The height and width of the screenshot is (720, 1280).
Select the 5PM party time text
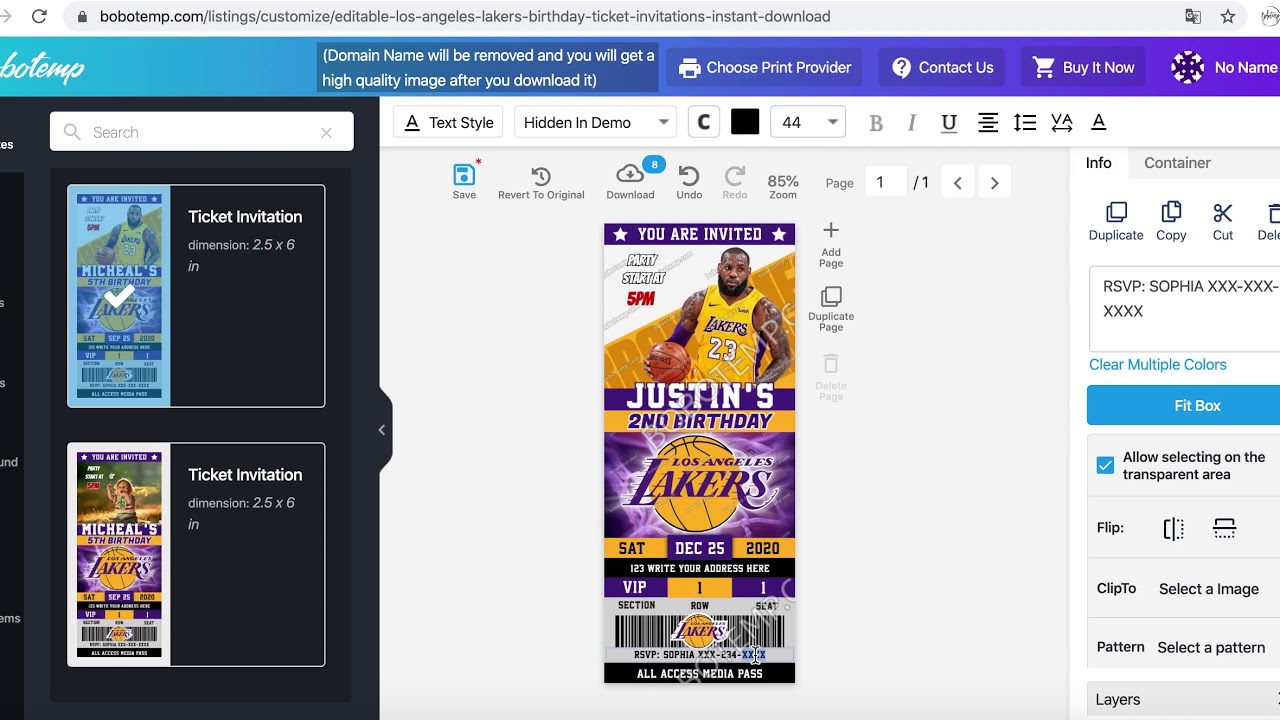[640, 299]
